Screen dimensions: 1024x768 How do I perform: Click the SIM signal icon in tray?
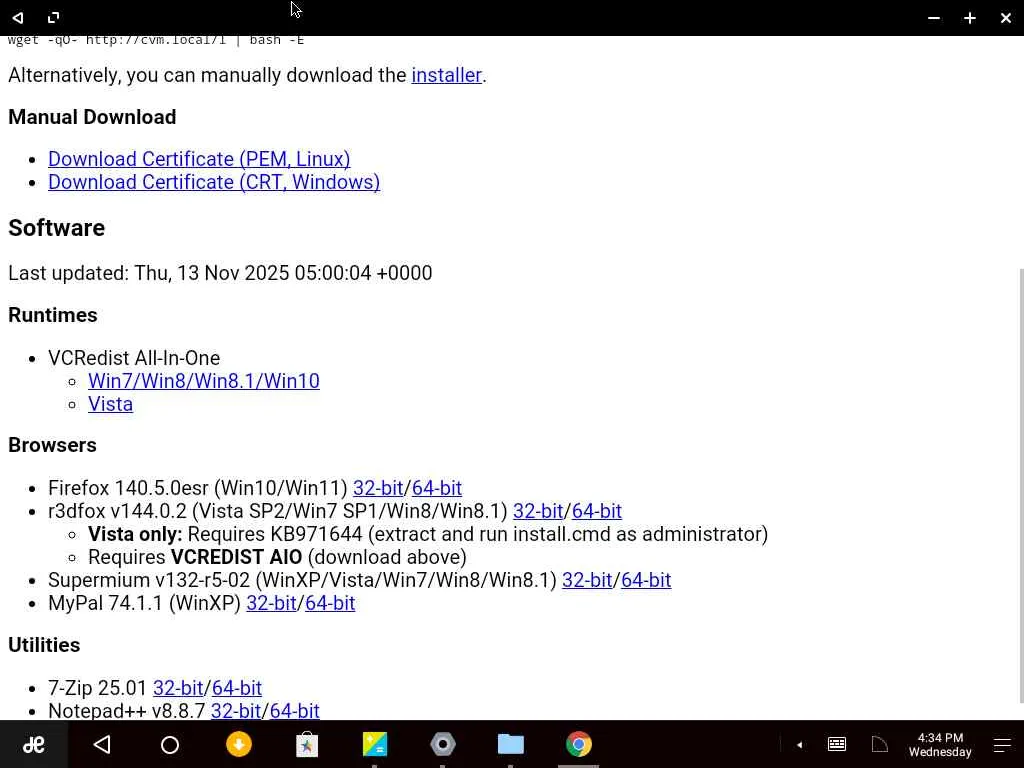pyautogui.click(x=880, y=744)
